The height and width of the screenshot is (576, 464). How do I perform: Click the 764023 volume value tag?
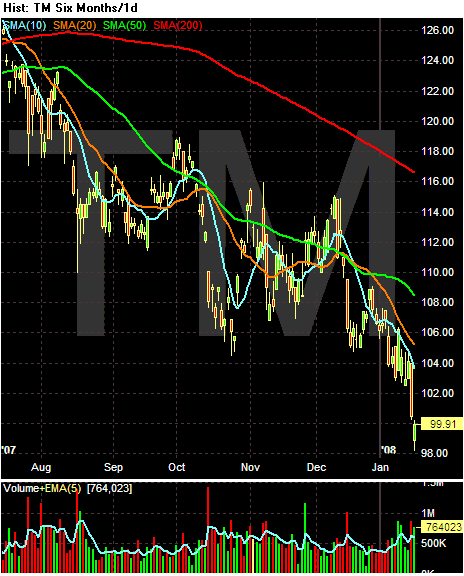click(x=442, y=527)
